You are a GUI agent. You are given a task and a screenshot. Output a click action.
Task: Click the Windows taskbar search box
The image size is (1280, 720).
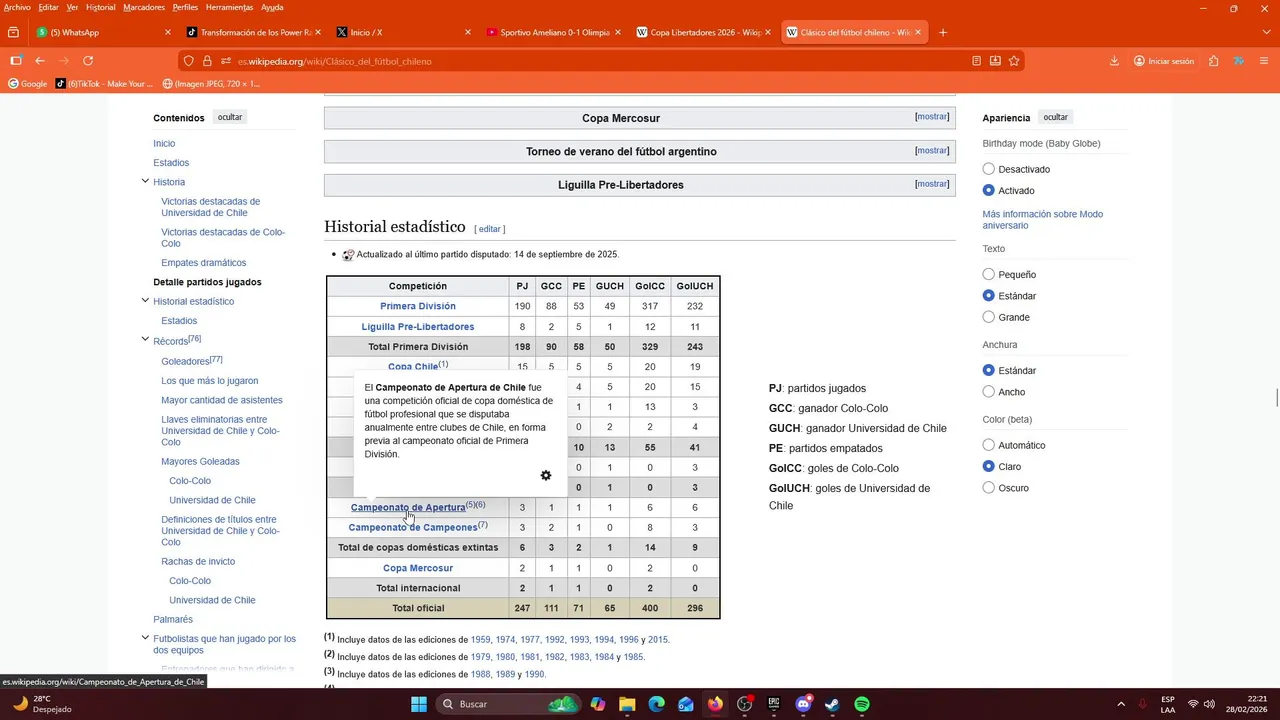click(x=510, y=704)
